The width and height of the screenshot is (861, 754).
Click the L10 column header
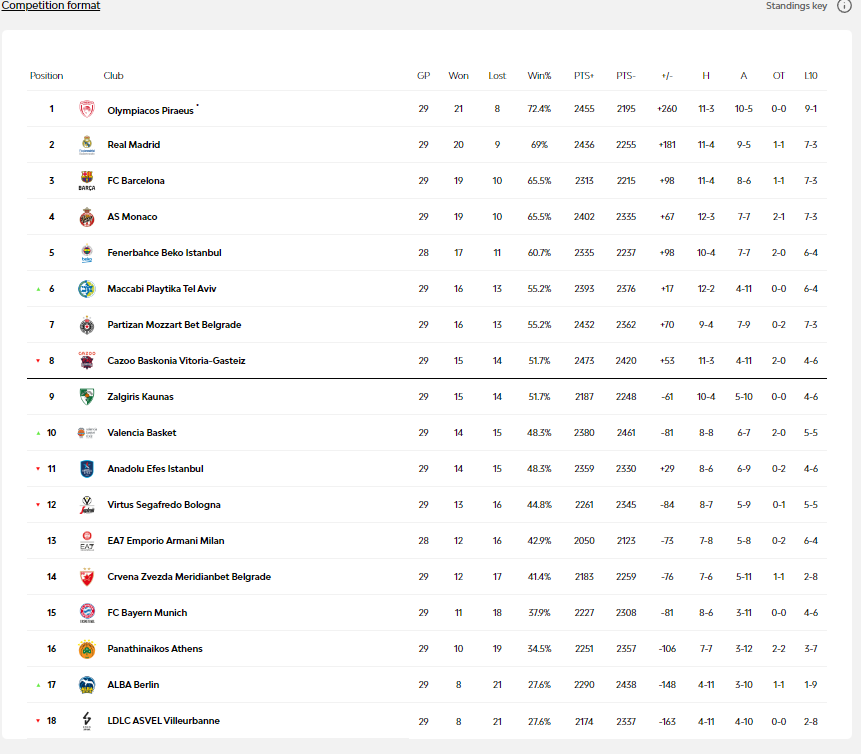tap(810, 76)
